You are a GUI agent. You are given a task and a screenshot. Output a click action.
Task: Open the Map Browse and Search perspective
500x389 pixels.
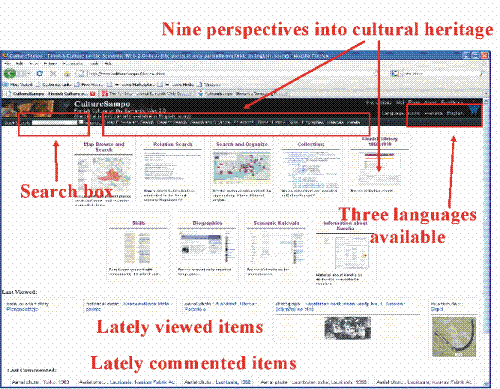pyautogui.click(x=104, y=147)
